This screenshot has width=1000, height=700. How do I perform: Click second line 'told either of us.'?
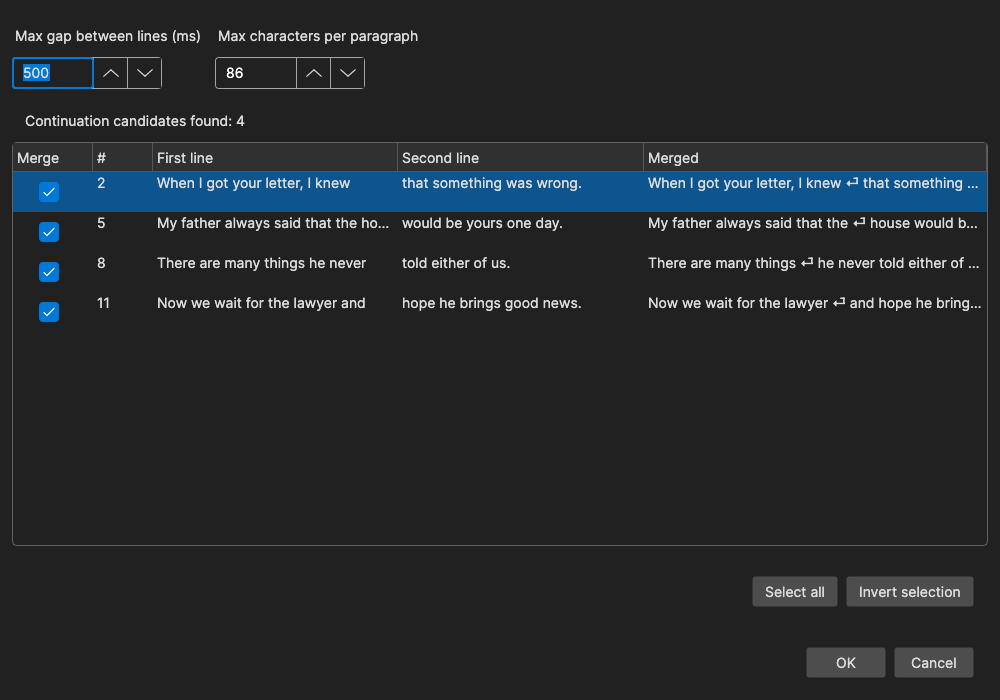click(x=456, y=263)
